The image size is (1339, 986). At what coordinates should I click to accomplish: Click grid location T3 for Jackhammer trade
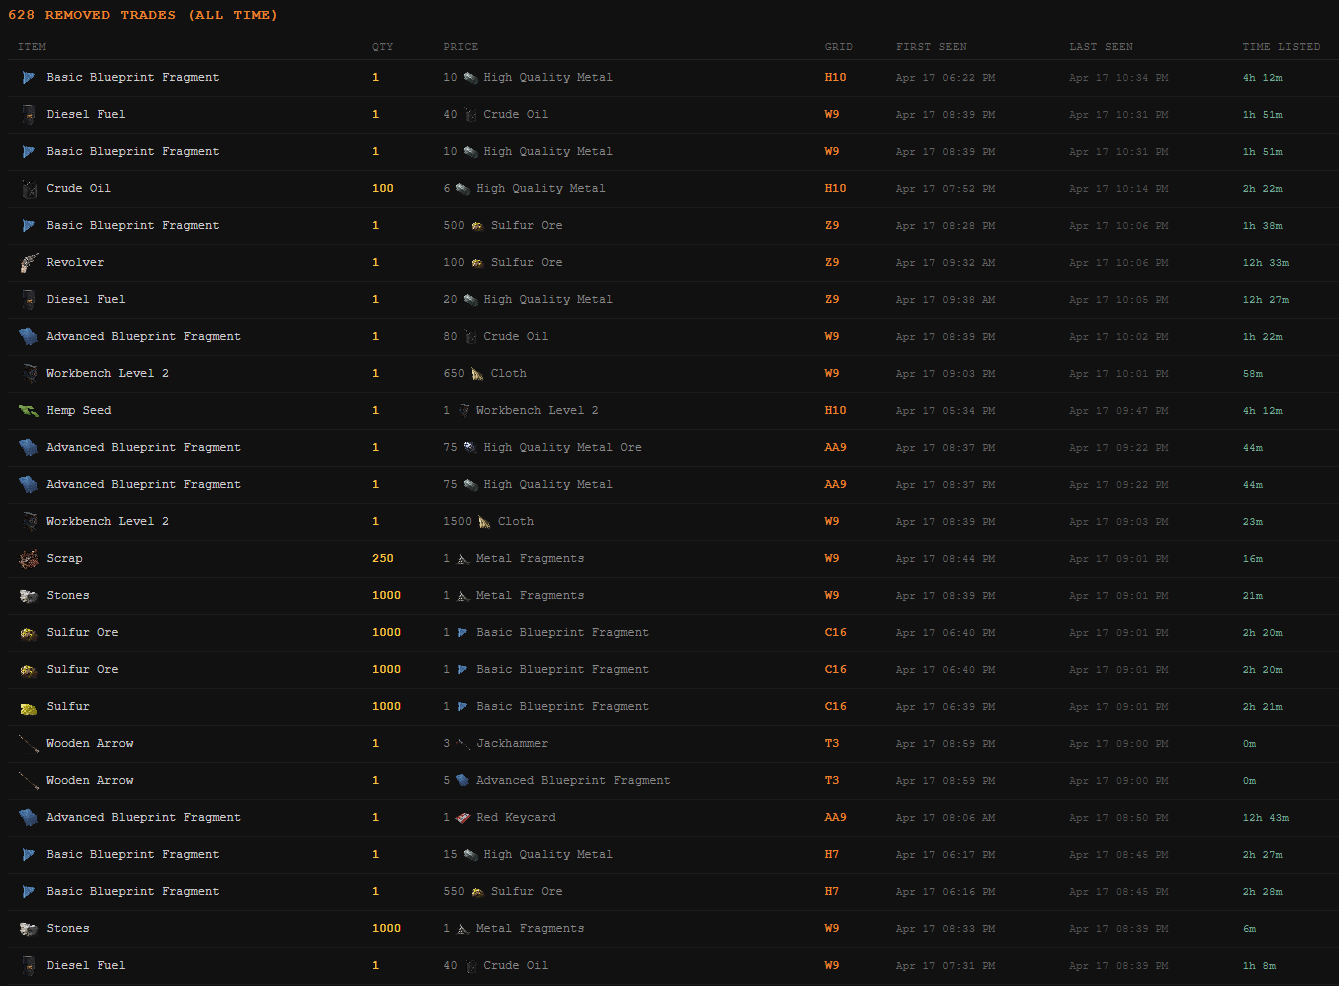point(832,744)
